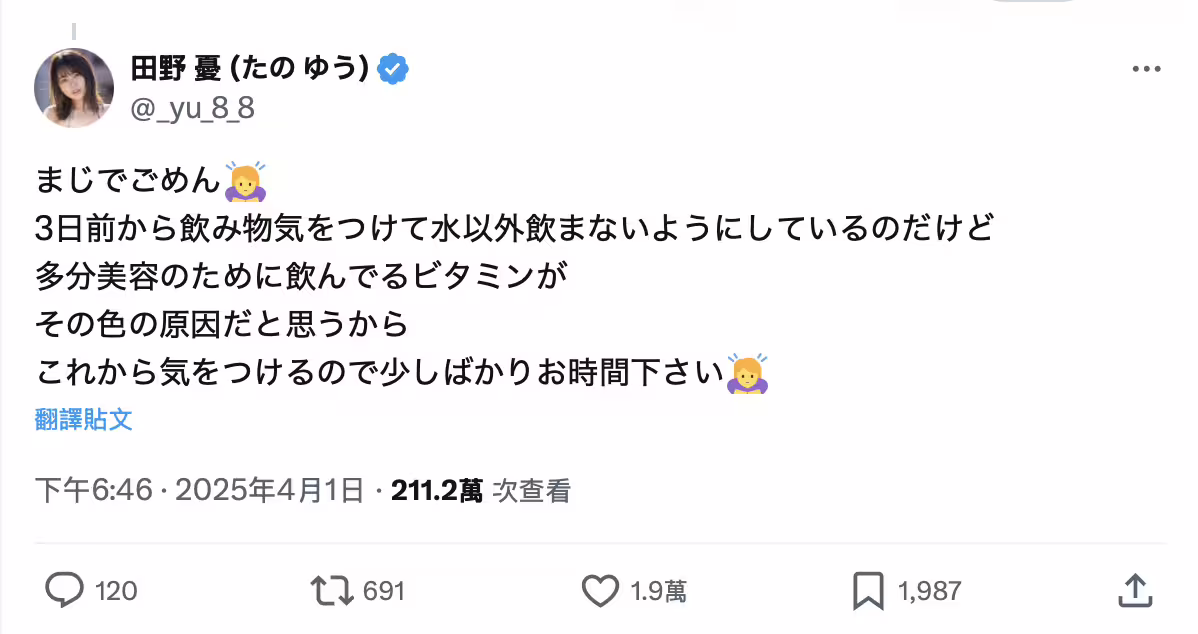Viewport: 1198px width, 634px height.
Task: Open the three-dot more options menu
Action: coord(1146,69)
